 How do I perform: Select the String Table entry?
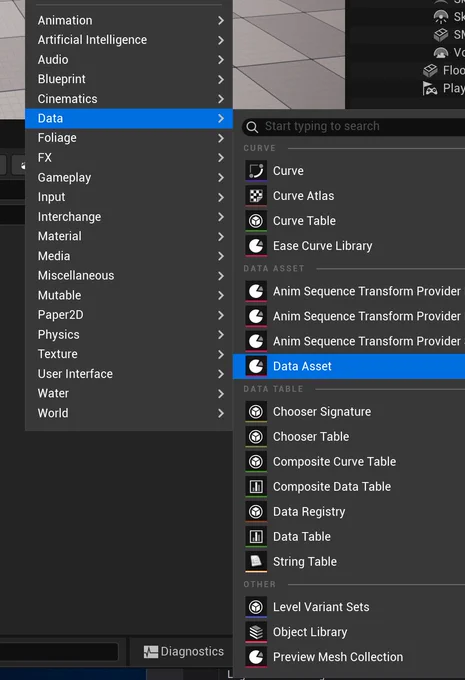(349, 562)
